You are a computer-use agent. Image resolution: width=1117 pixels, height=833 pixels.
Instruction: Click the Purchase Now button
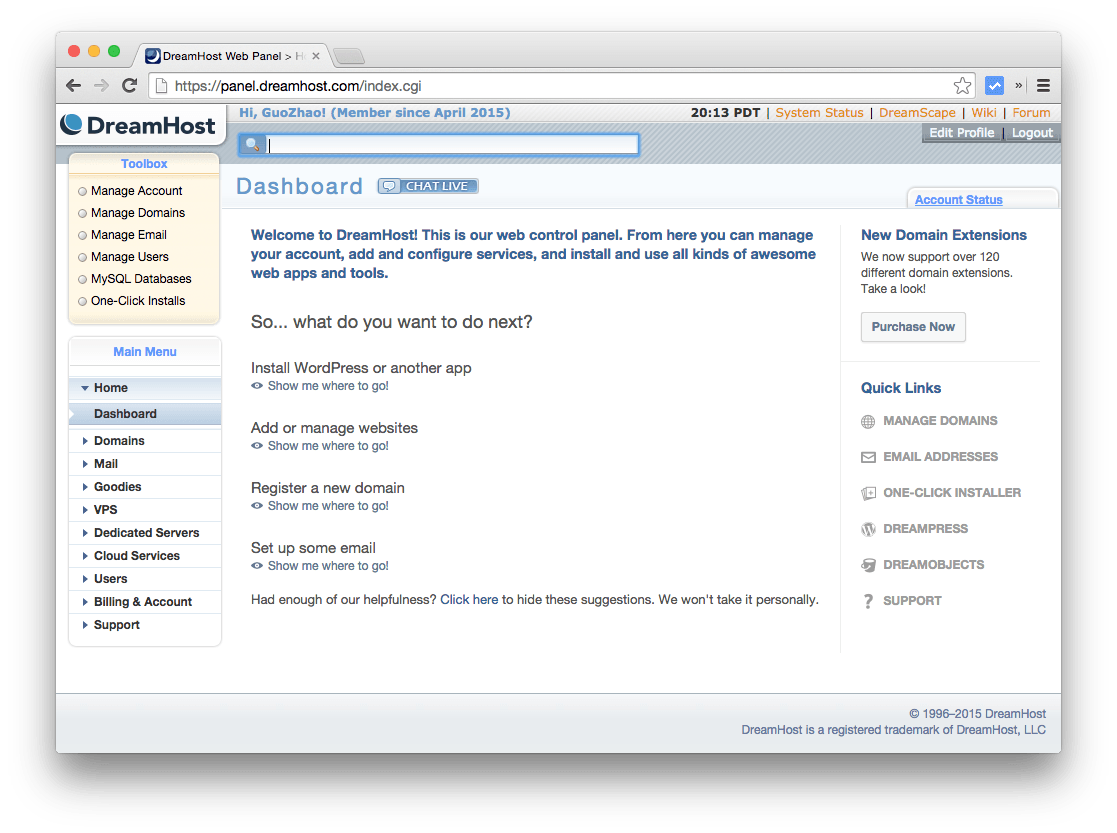912,327
